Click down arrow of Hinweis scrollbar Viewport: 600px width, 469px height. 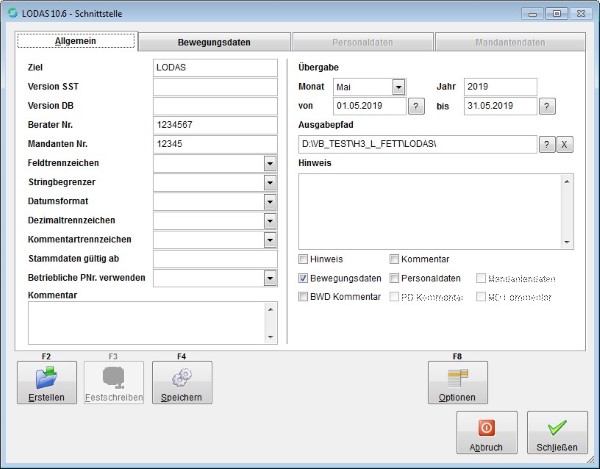click(x=568, y=242)
